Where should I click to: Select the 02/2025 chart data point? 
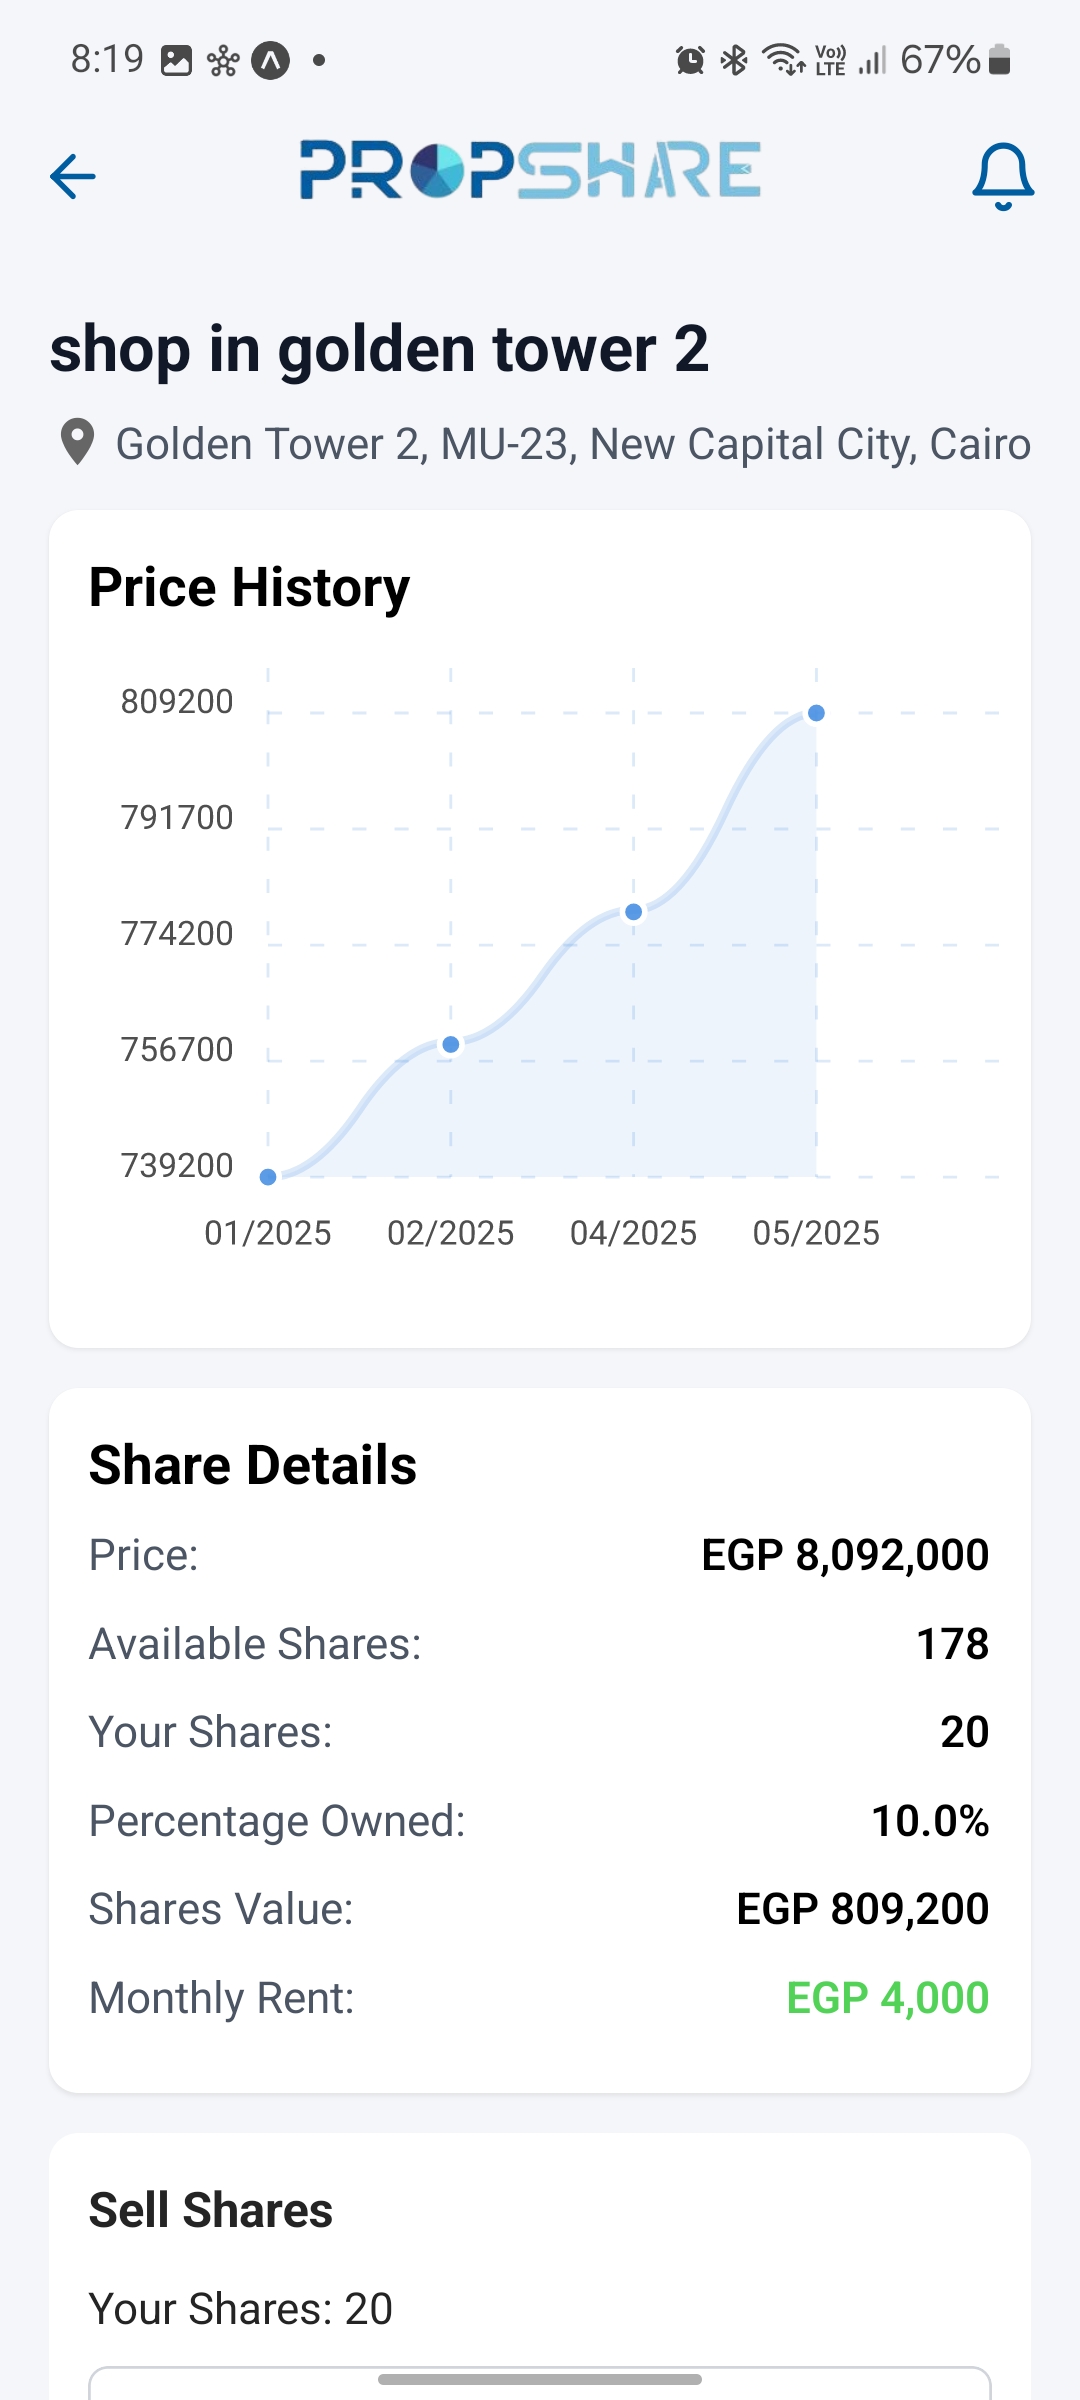pyautogui.click(x=451, y=1045)
